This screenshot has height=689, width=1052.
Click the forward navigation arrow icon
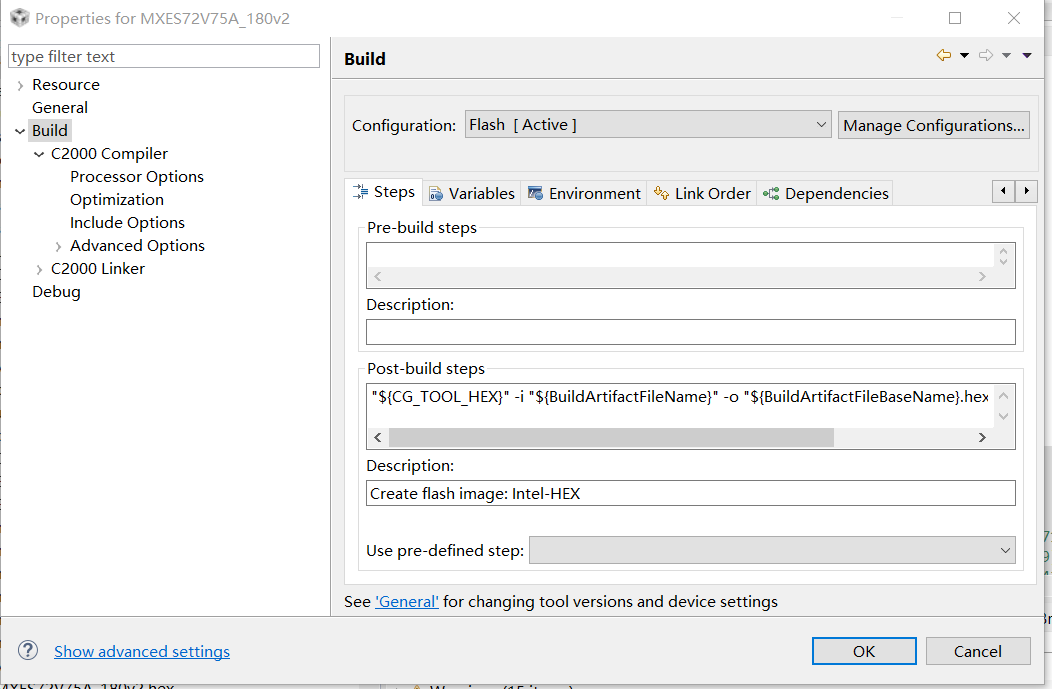point(986,56)
